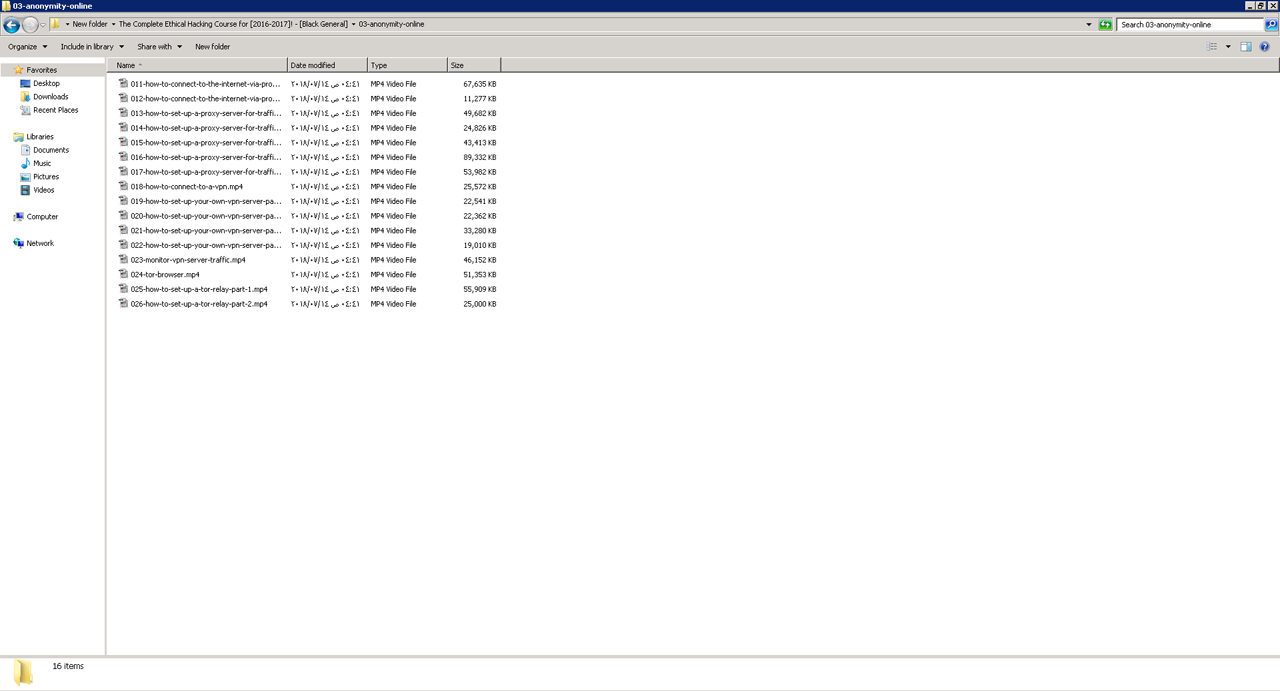Expand the address bar history dropdown
This screenshot has width=1280, height=691.
pos(1089,25)
